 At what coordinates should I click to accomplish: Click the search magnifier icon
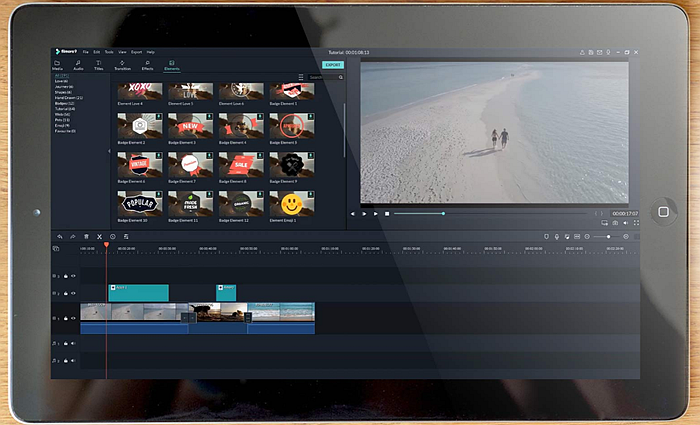(x=341, y=77)
